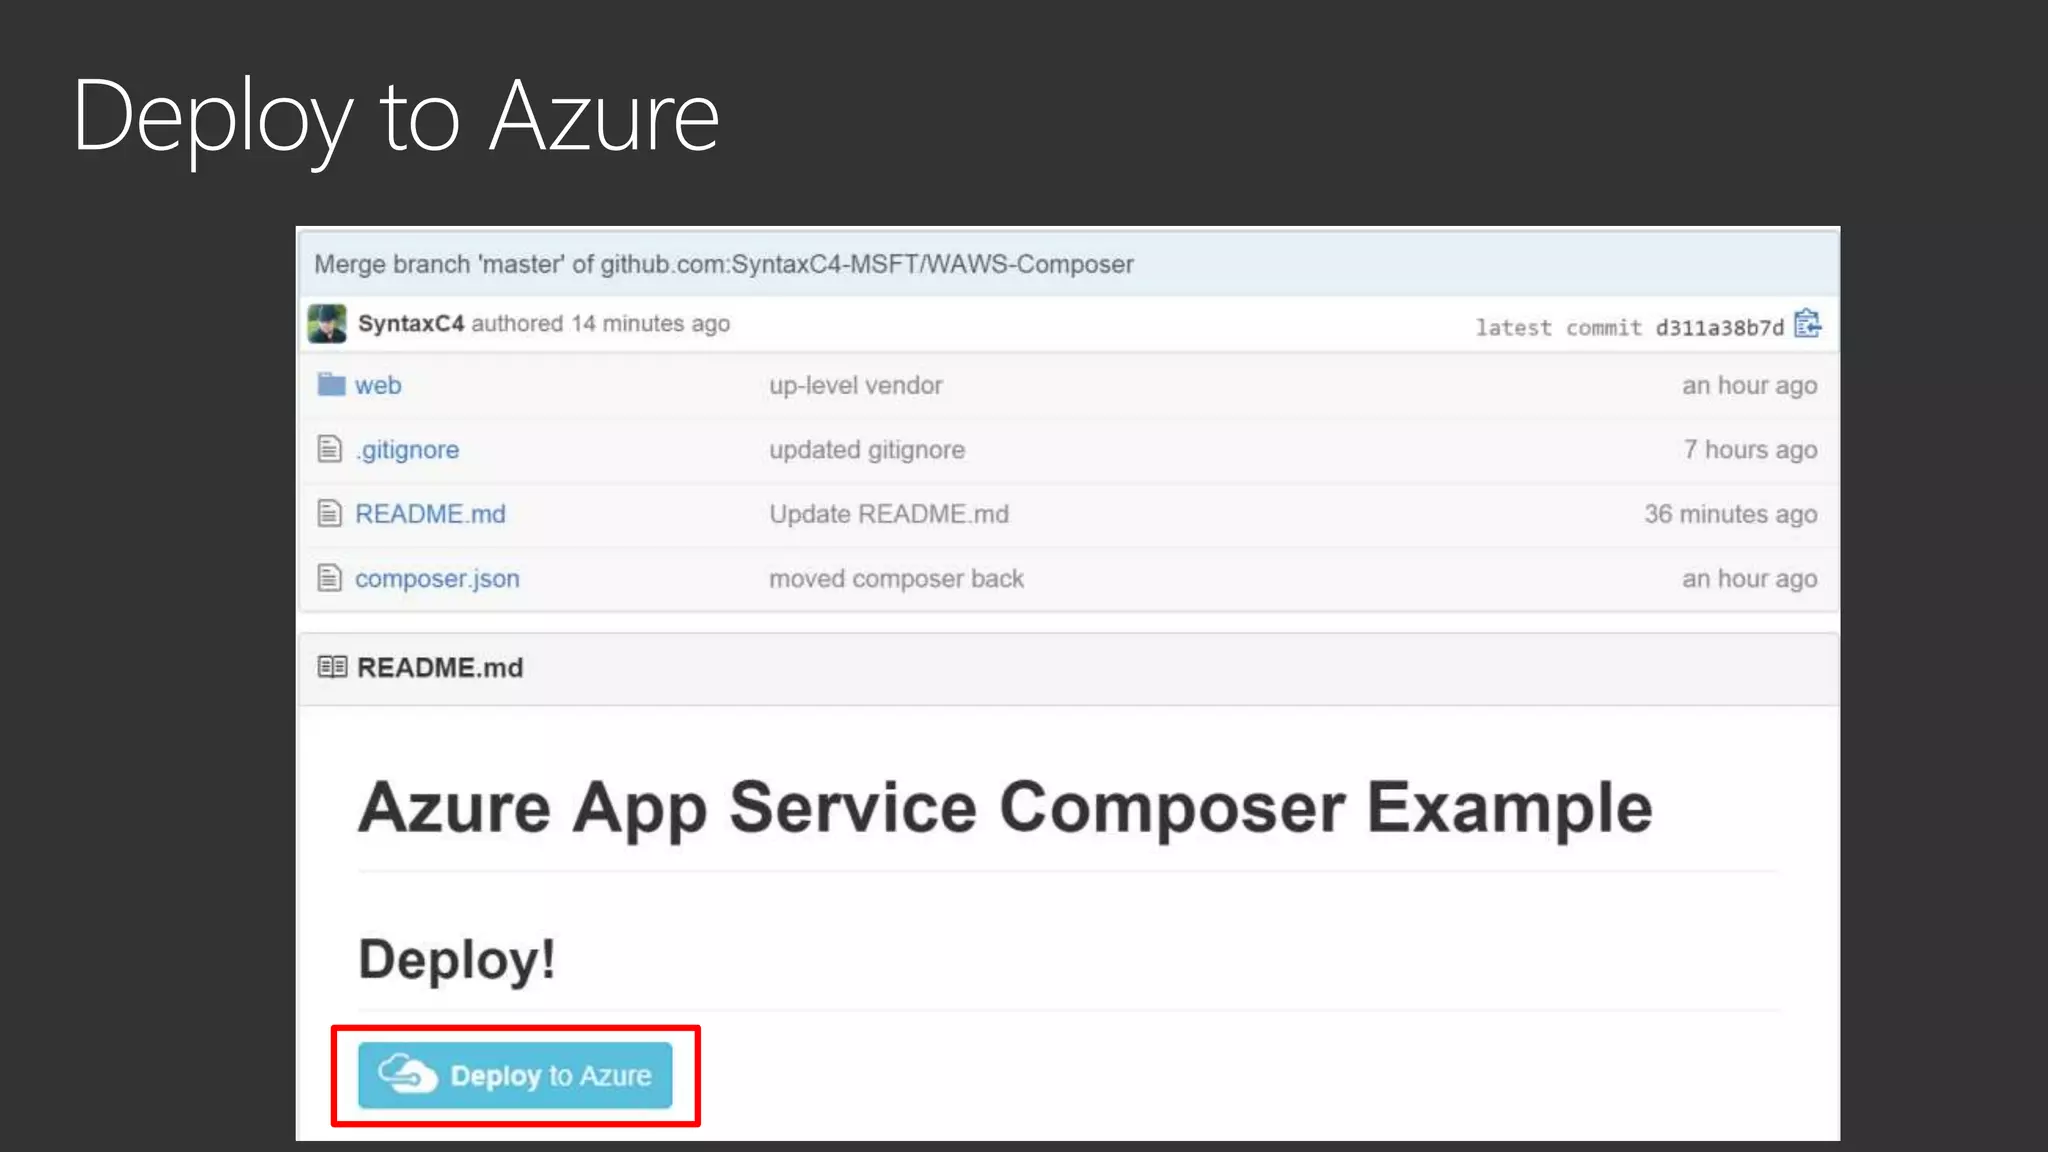Click the Merge branch 'master' commit message
Screen dimensions: 2048x1152
click(x=723, y=264)
